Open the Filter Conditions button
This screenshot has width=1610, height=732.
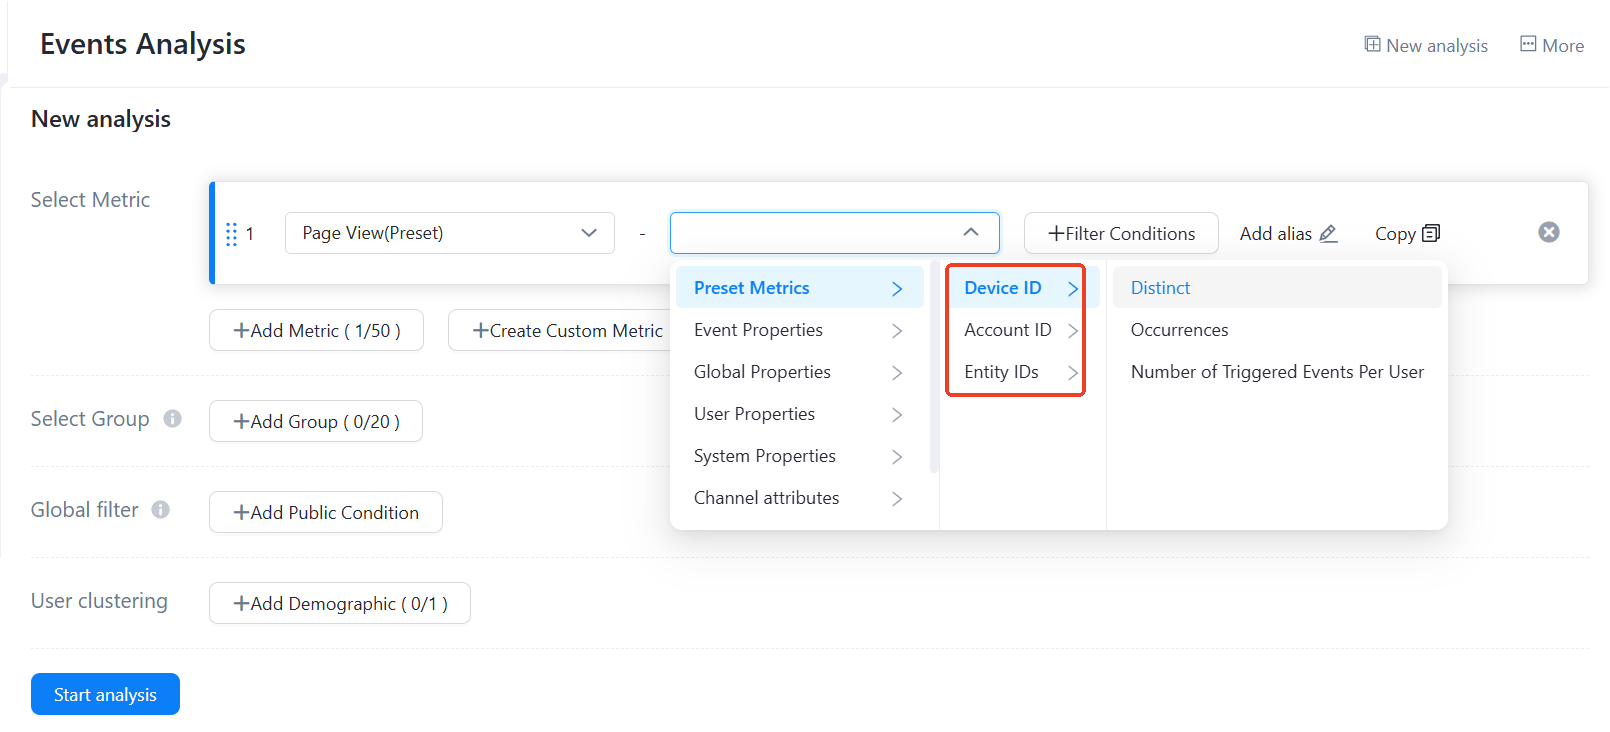click(x=1121, y=233)
